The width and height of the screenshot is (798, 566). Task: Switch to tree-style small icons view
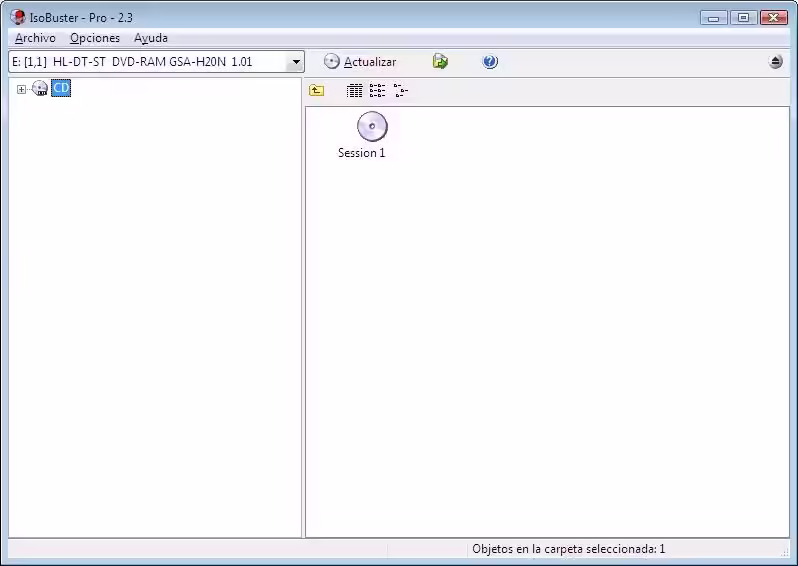(401, 91)
